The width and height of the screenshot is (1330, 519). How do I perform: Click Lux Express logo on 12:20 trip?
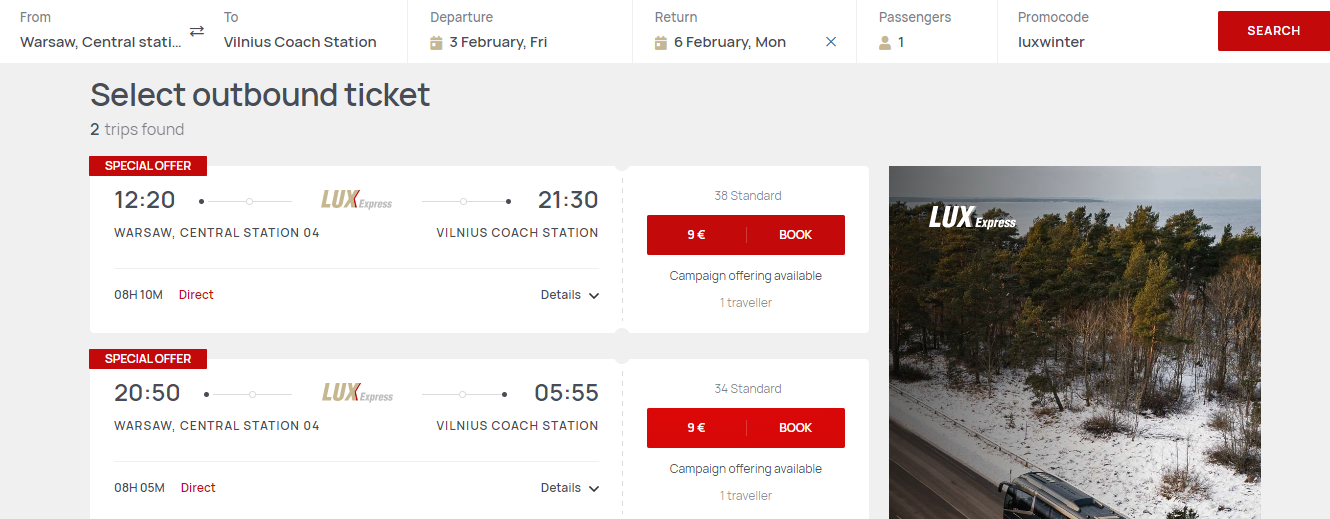click(356, 200)
